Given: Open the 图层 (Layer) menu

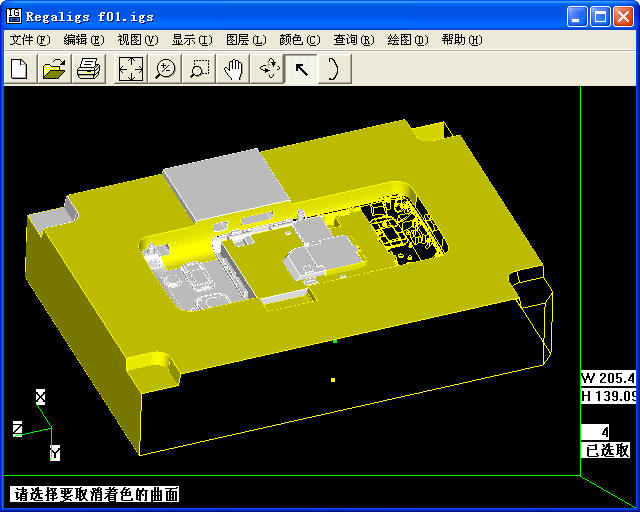Looking at the screenshot, I should coord(245,40).
